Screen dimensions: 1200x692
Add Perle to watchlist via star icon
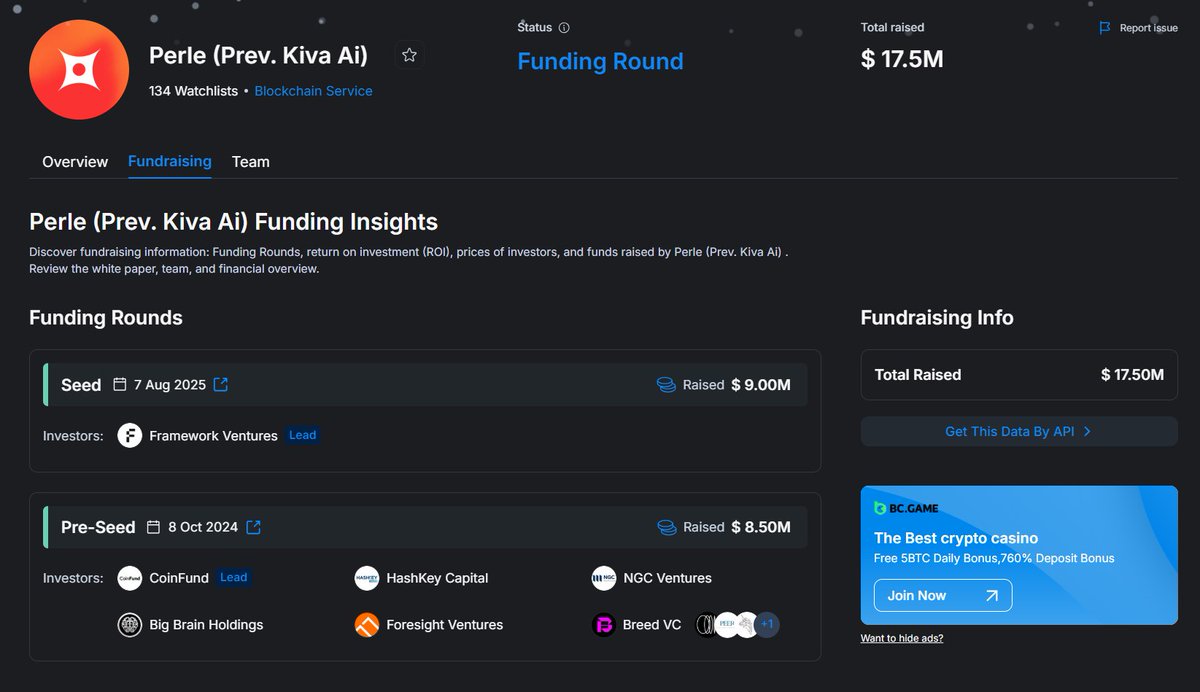(409, 55)
